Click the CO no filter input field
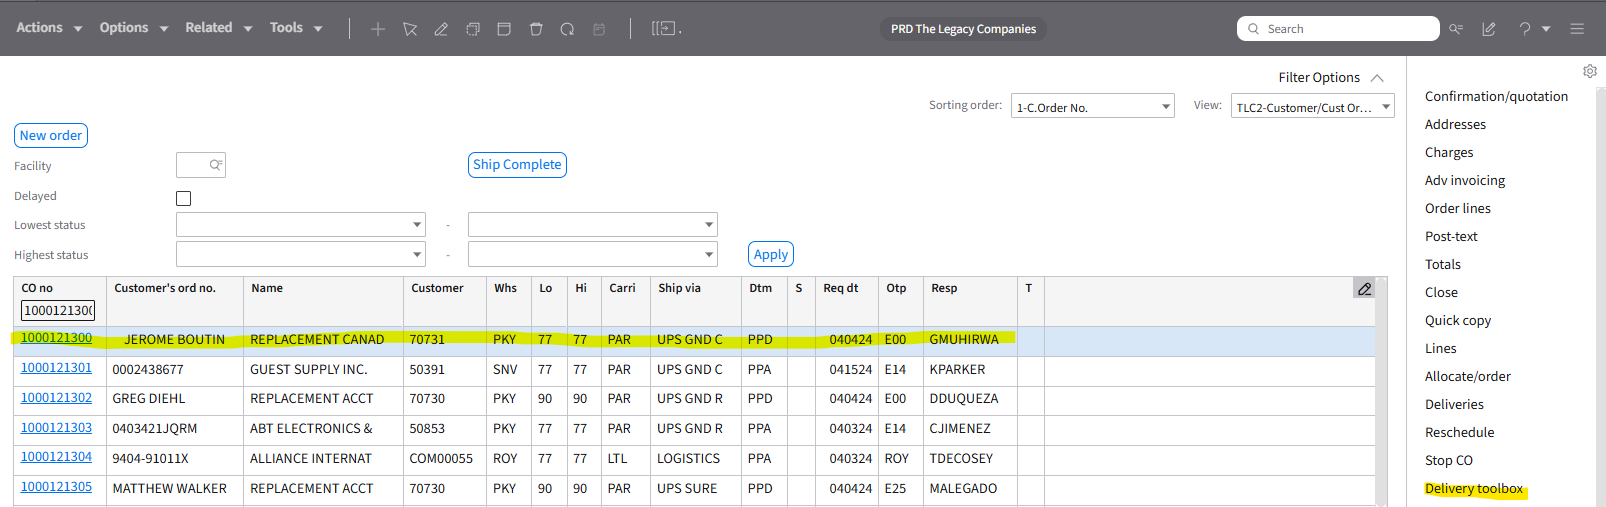 pos(58,310)
